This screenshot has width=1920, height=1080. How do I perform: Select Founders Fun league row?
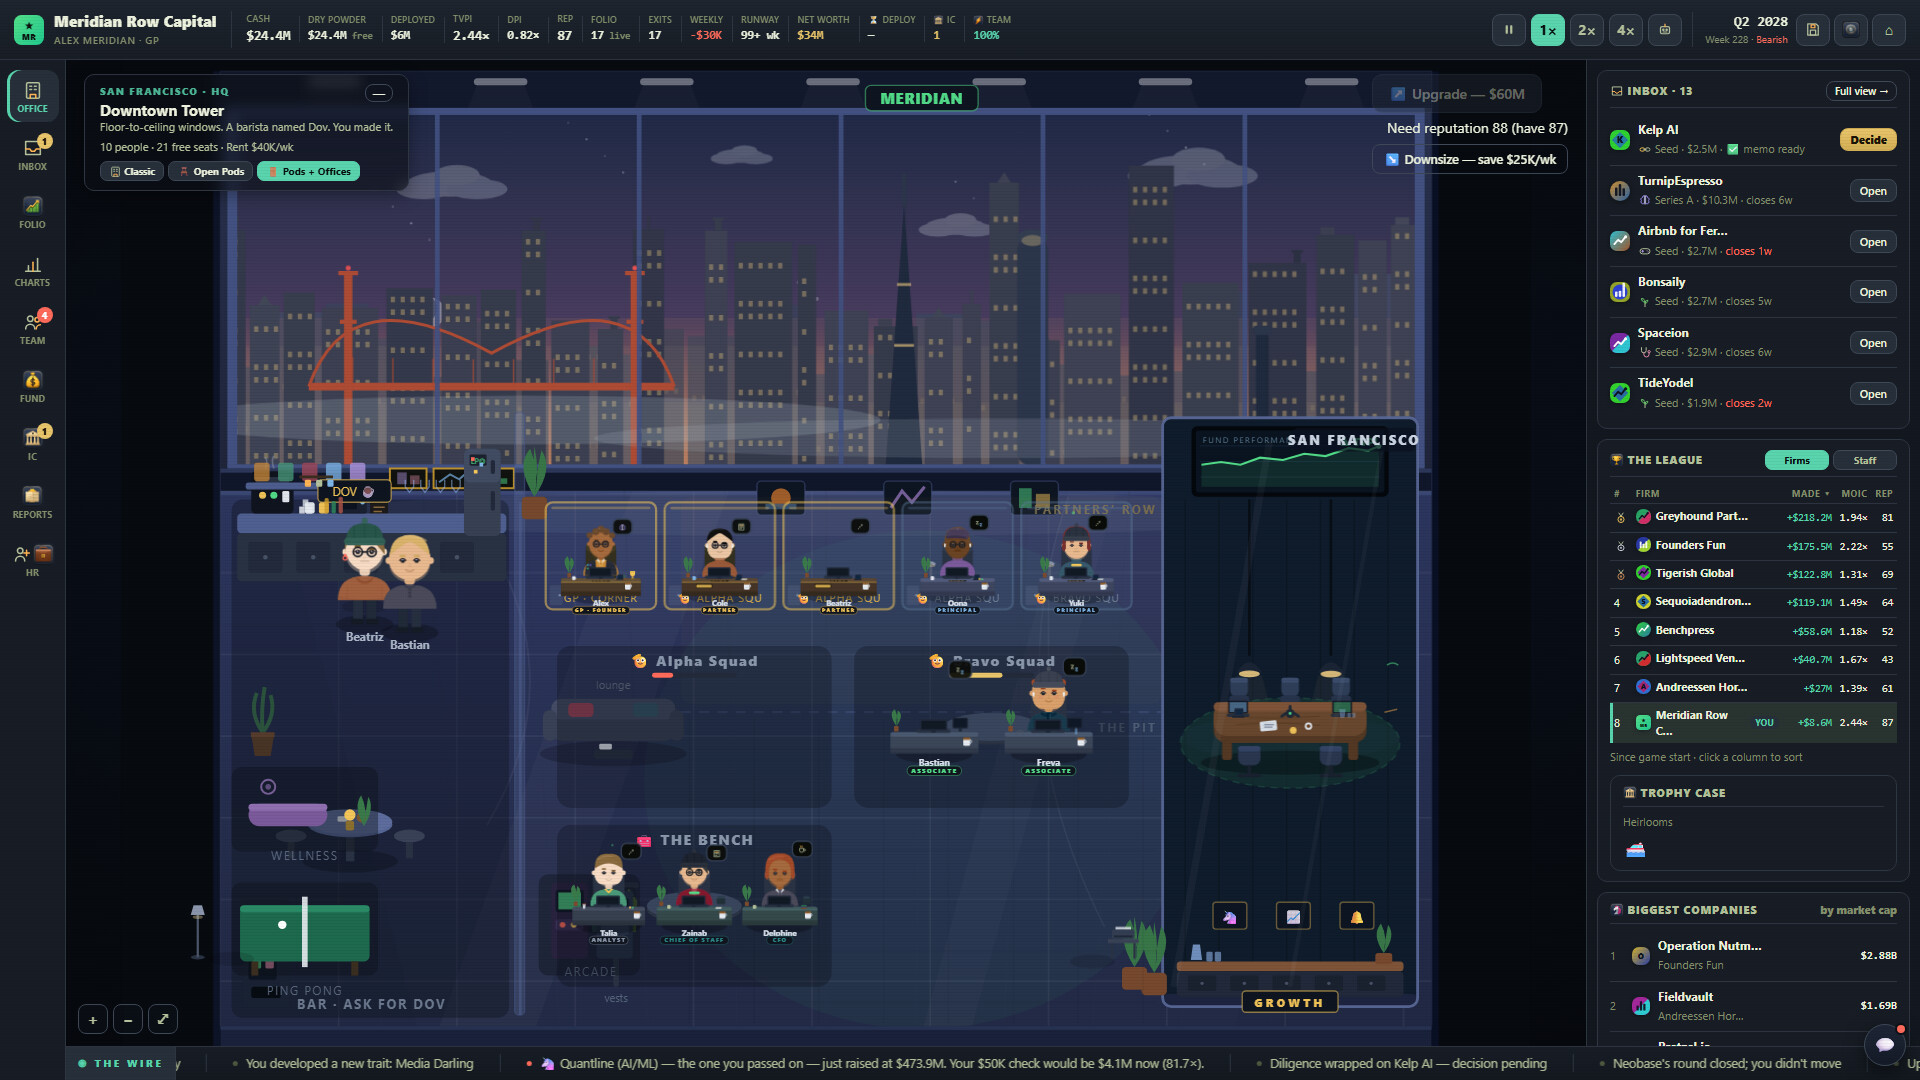pyautogui.click(x=1753, y=546)
